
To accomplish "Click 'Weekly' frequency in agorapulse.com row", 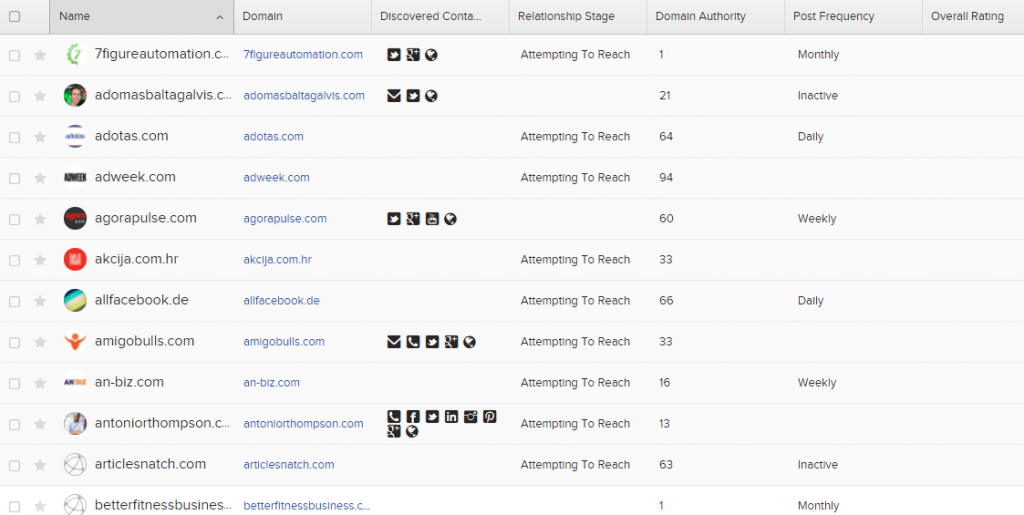I will (817, 219).
